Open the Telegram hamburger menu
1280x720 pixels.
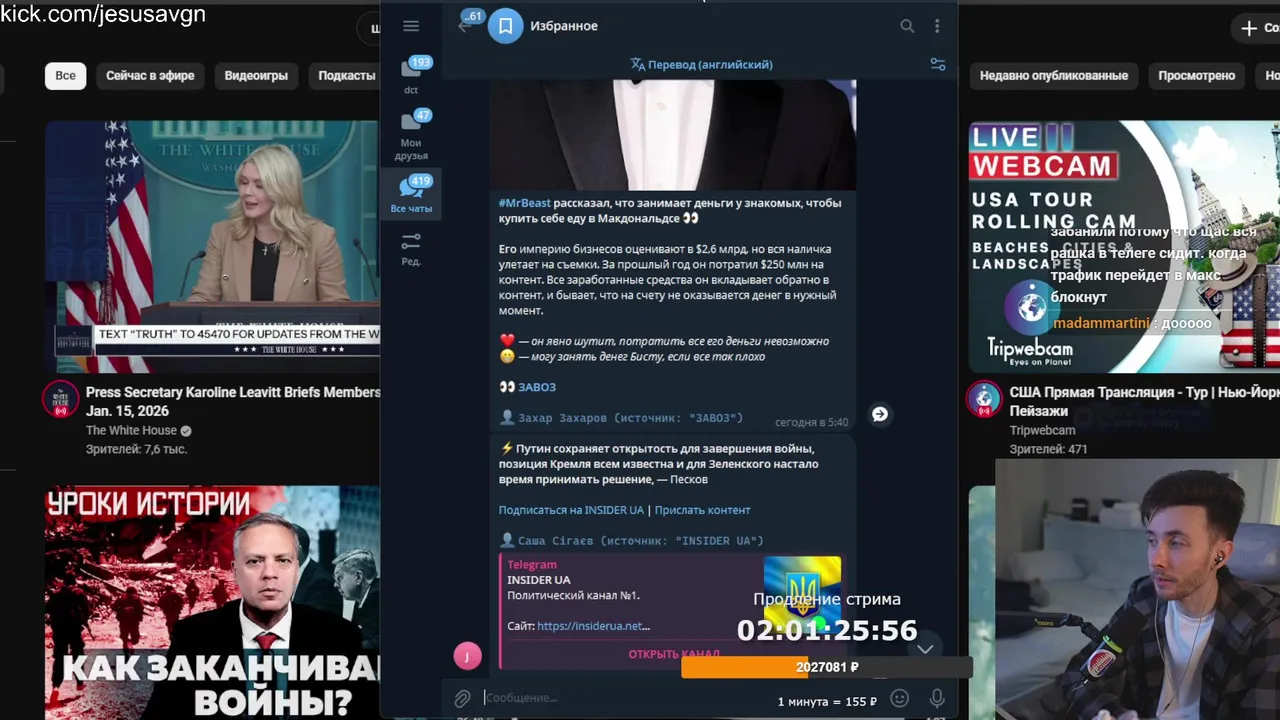tap(411, 26)
